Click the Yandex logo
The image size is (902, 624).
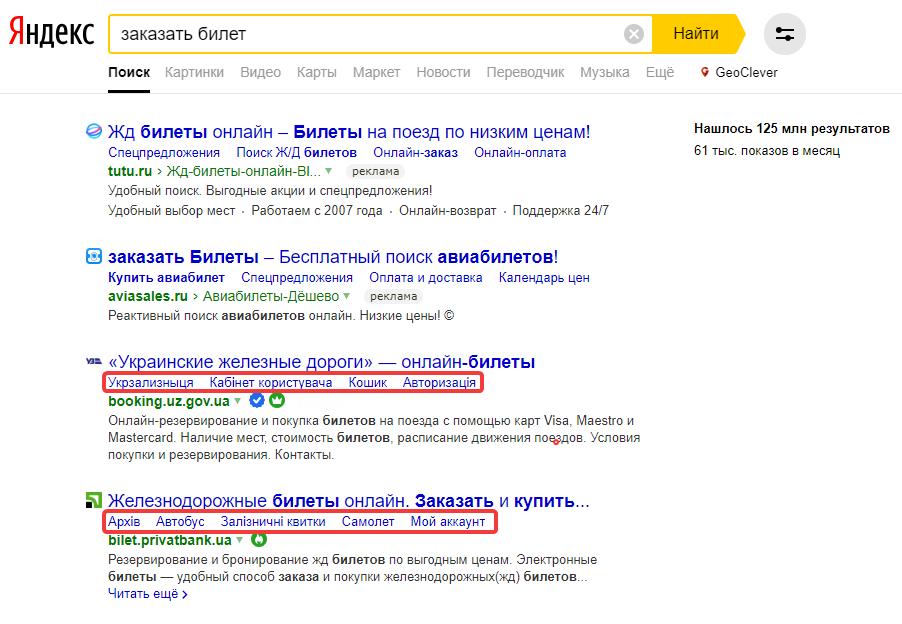[52, 34]
